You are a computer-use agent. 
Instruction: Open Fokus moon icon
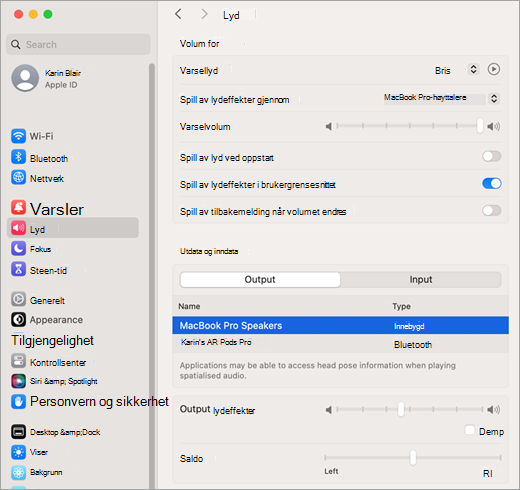tap(18, 249)
